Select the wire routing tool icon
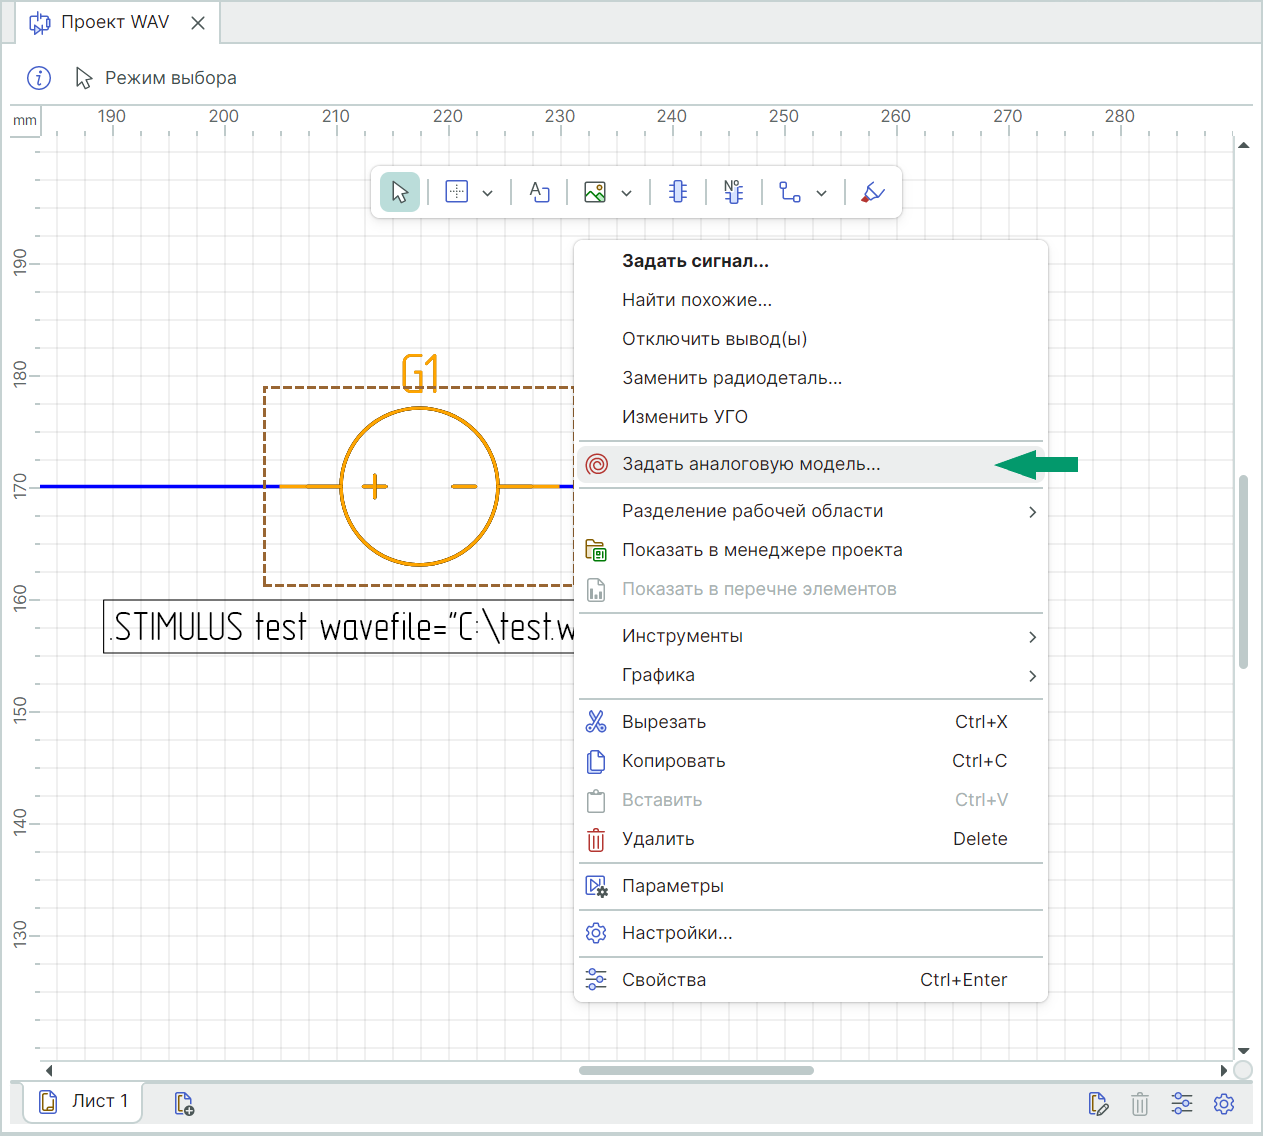Viewport: 1263px width, 1136px height. 790,192
